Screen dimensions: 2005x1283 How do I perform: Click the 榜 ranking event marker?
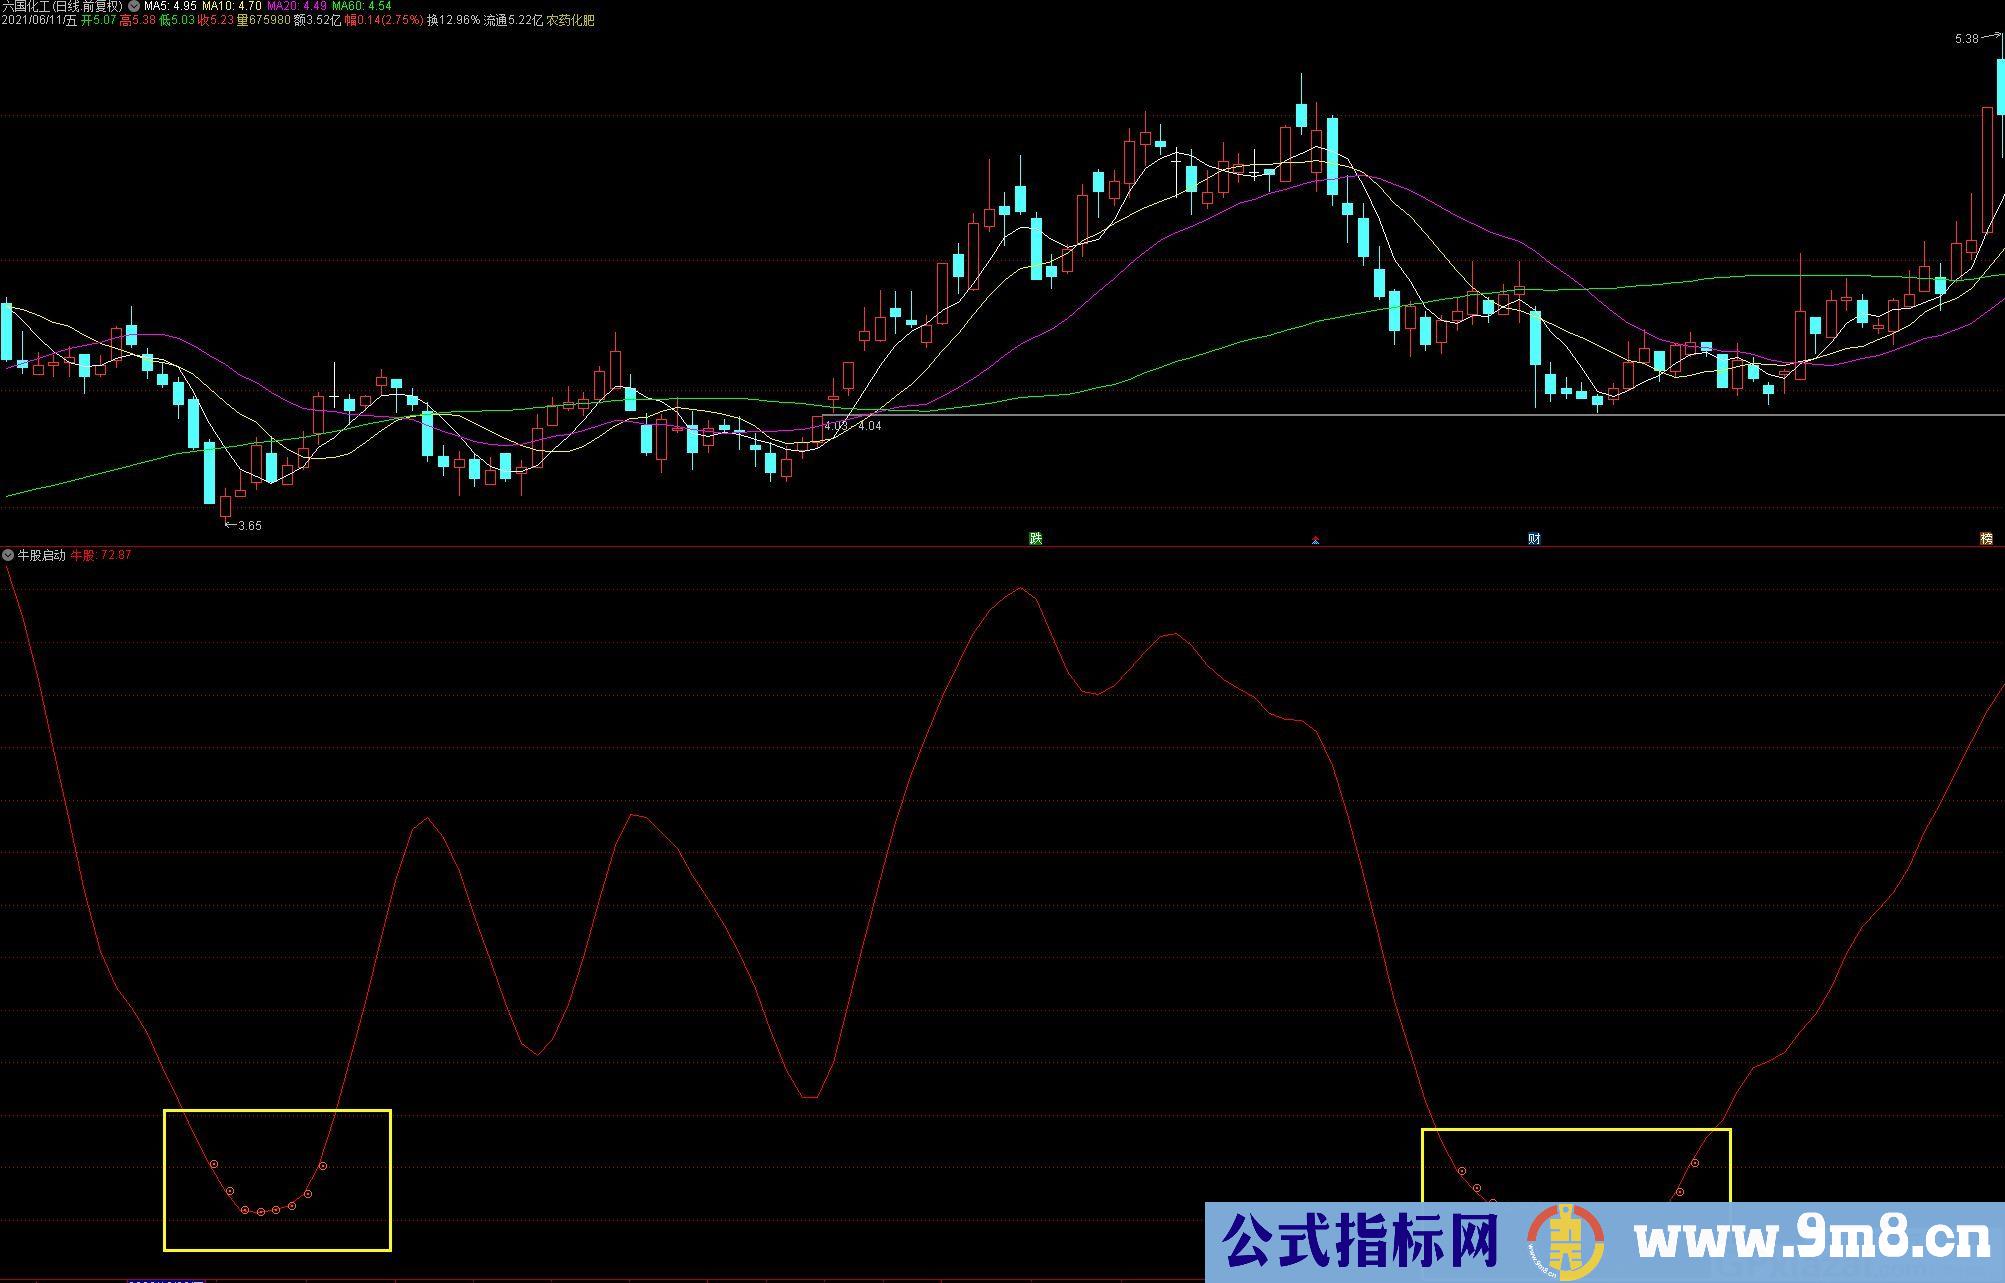[1986, 539]
